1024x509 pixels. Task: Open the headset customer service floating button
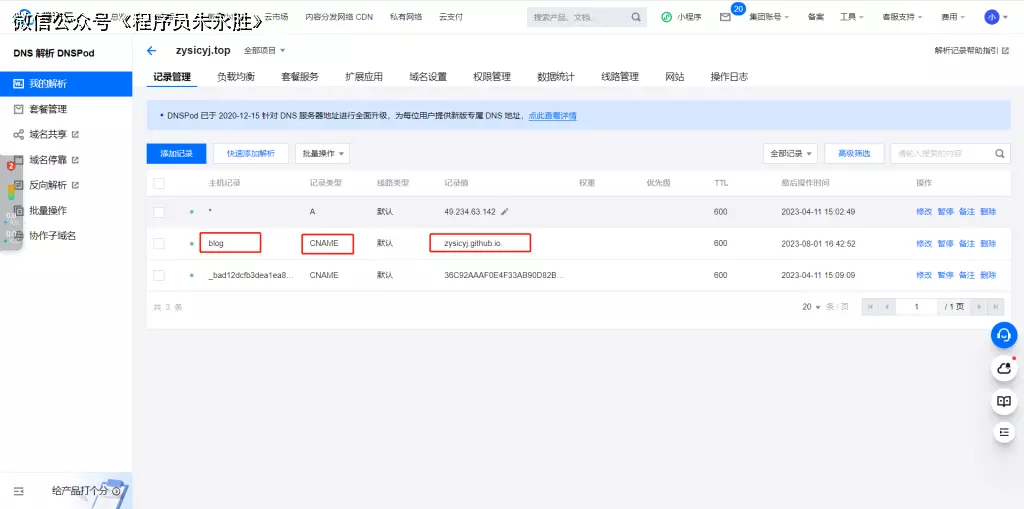[1004, 336]
